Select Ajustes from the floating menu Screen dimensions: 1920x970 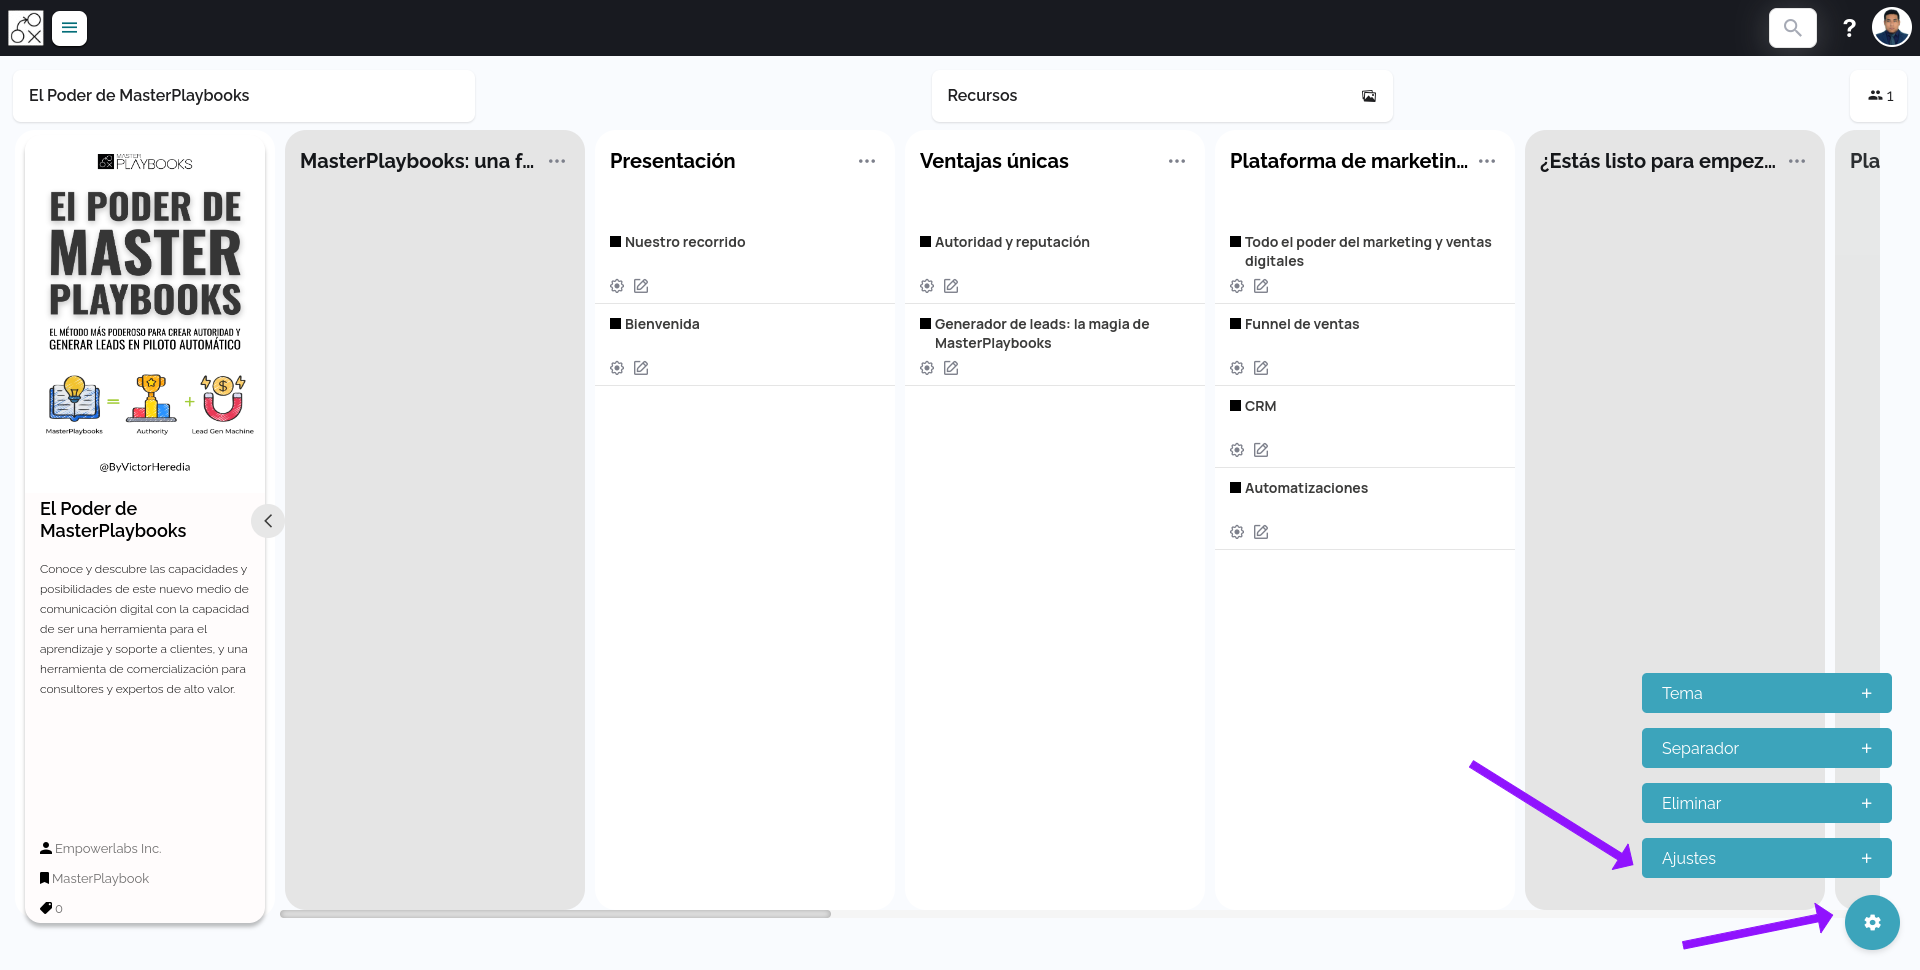(x=1767, y=858)
